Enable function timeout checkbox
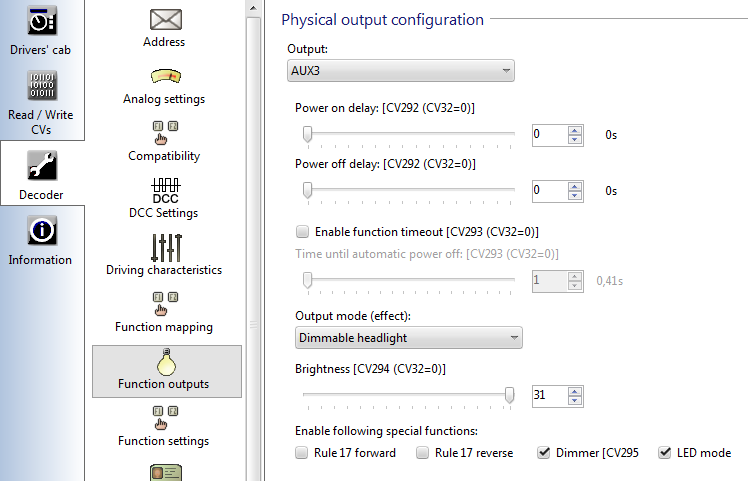 (x=302, y=231)
